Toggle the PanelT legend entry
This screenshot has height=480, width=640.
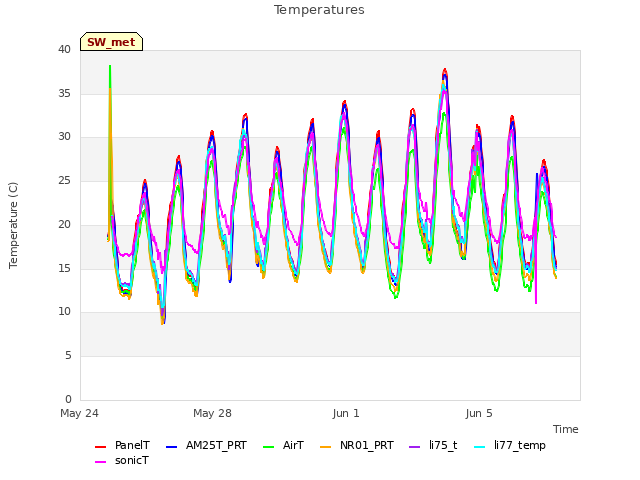(122, 445)
